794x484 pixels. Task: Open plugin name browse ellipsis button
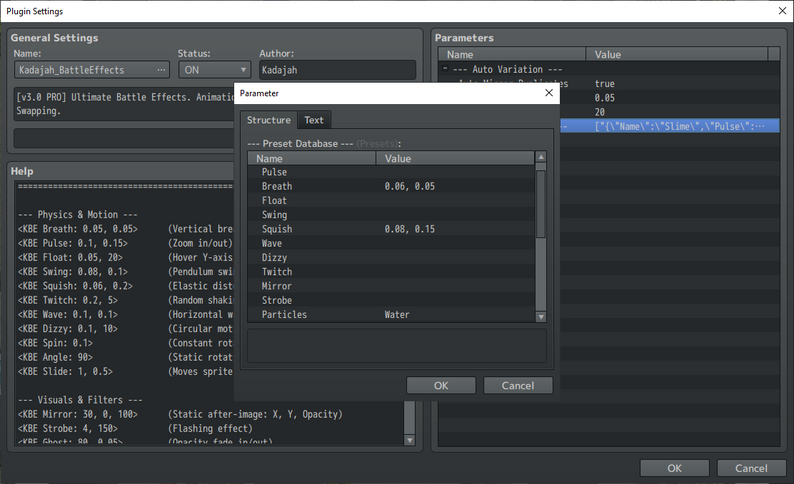click(161, 70)
